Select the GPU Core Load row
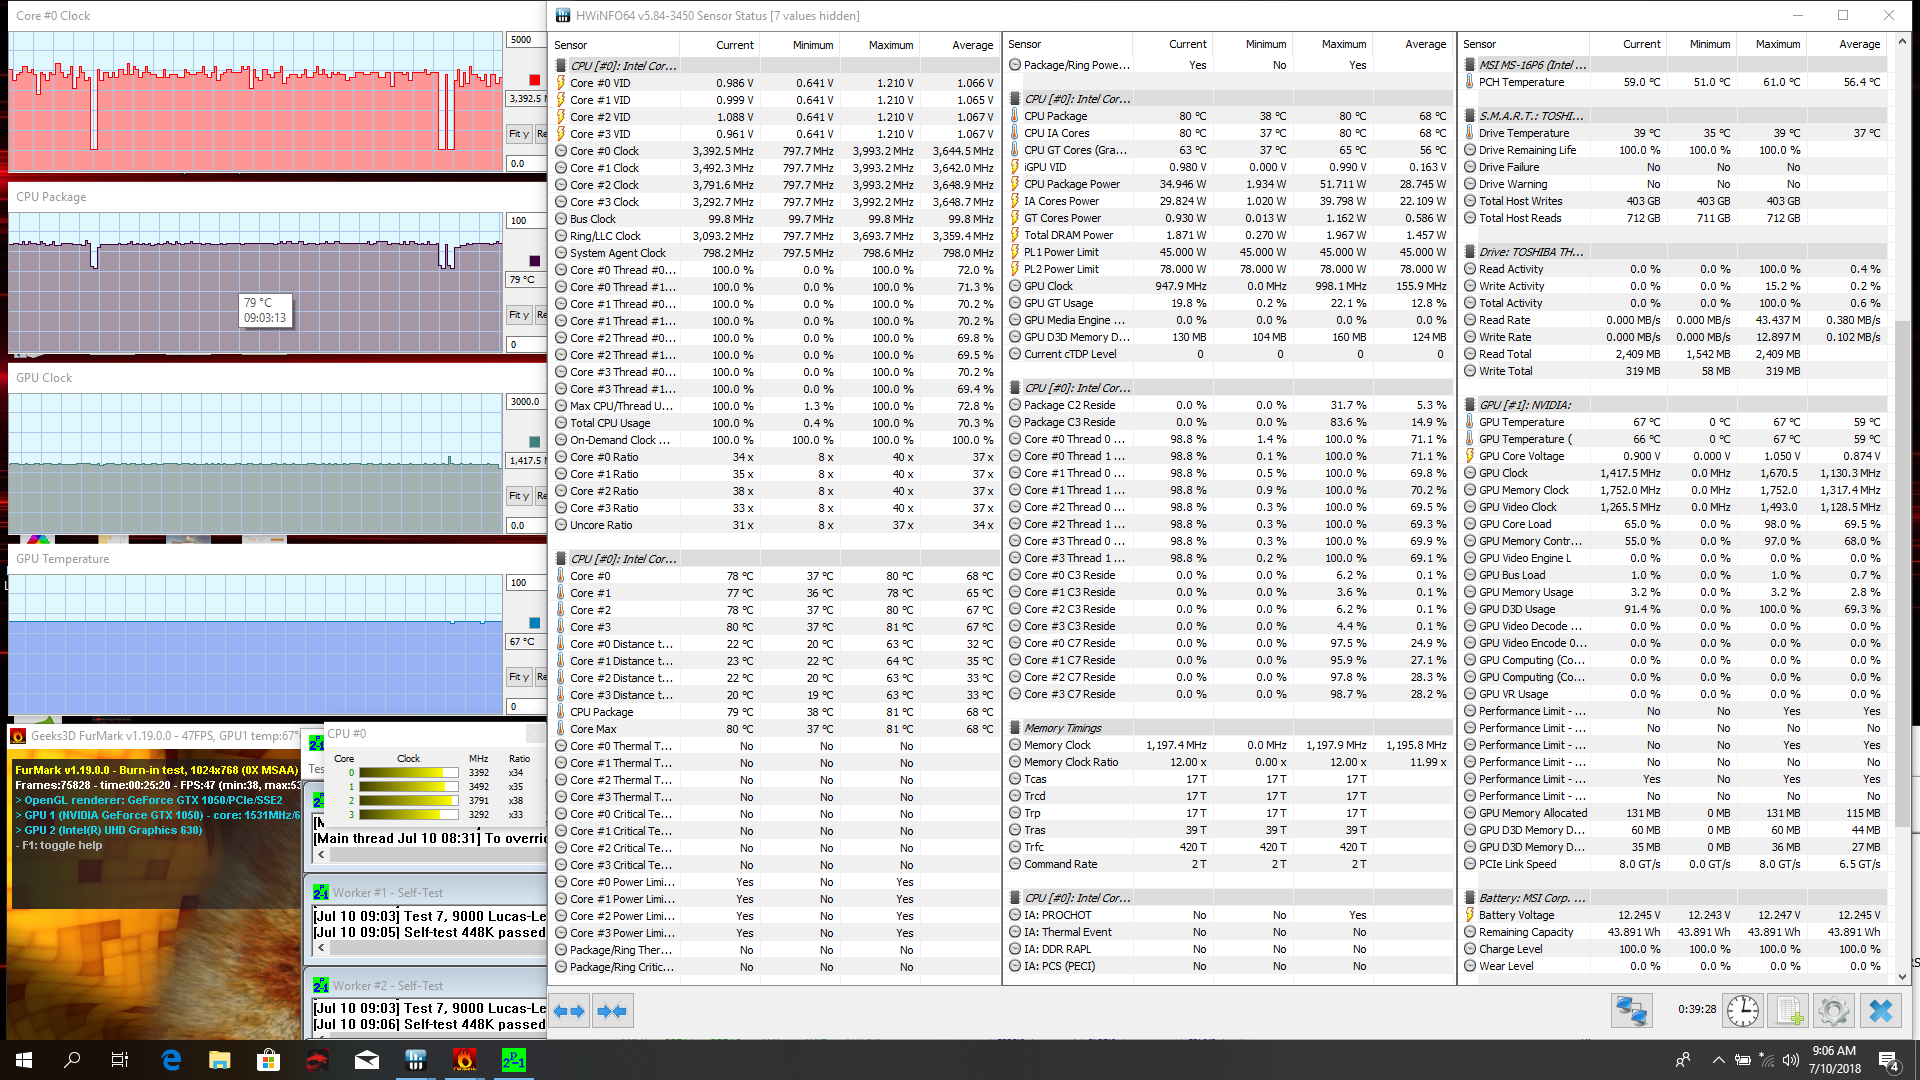This screenshot has width=1920, height=1080. [x=1675, y=524]
